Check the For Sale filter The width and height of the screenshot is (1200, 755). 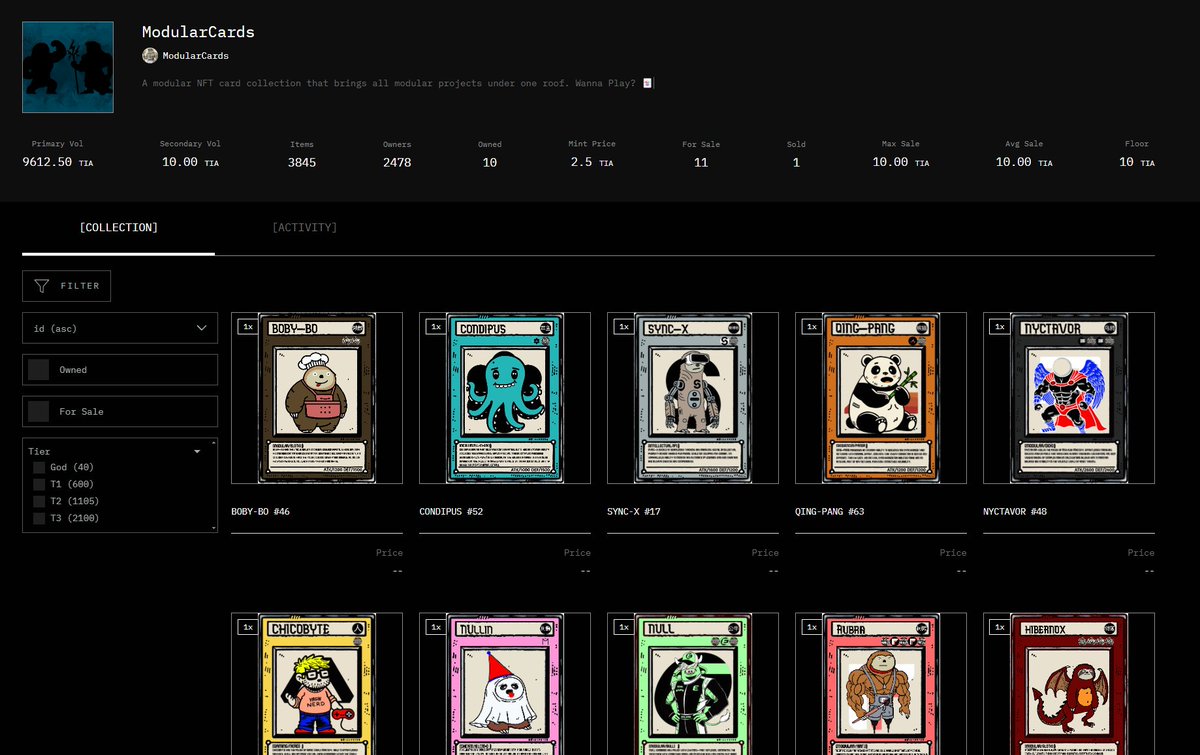(x=38, y=411)
